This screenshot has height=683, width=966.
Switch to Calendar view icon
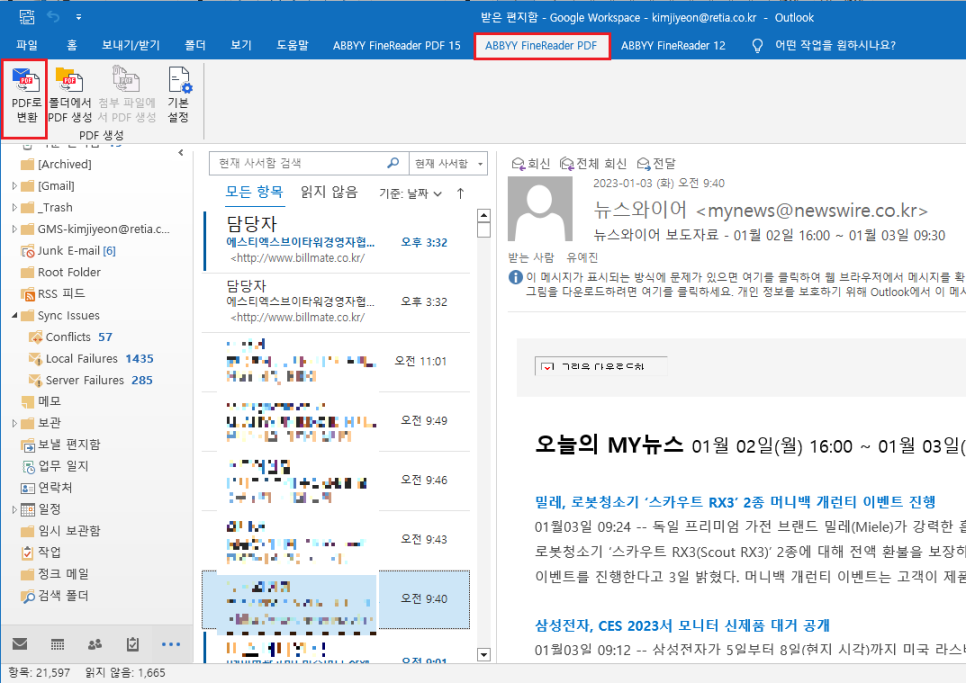click(57, 644)
